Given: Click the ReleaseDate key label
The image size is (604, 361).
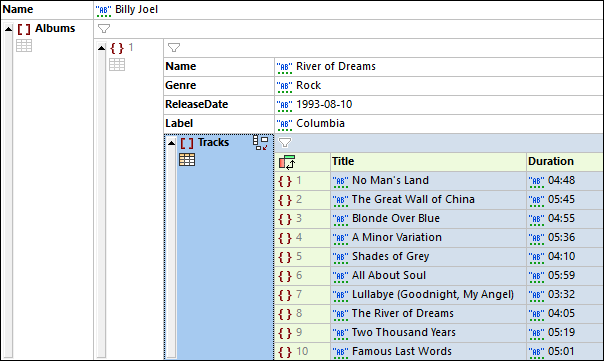Looking at the screenshot, I should (x=196, y=104).
